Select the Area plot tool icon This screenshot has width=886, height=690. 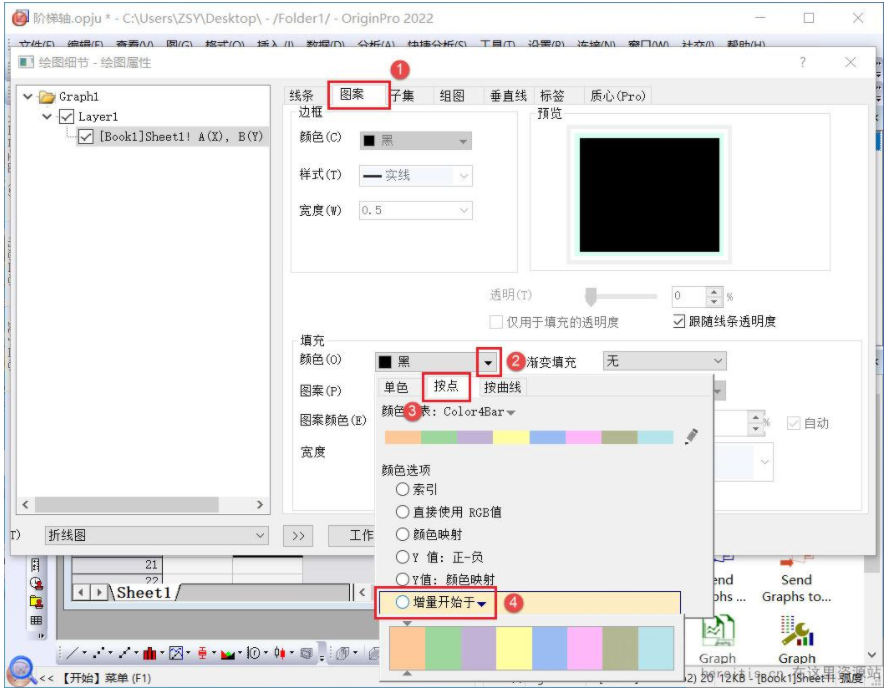[227, 654]
